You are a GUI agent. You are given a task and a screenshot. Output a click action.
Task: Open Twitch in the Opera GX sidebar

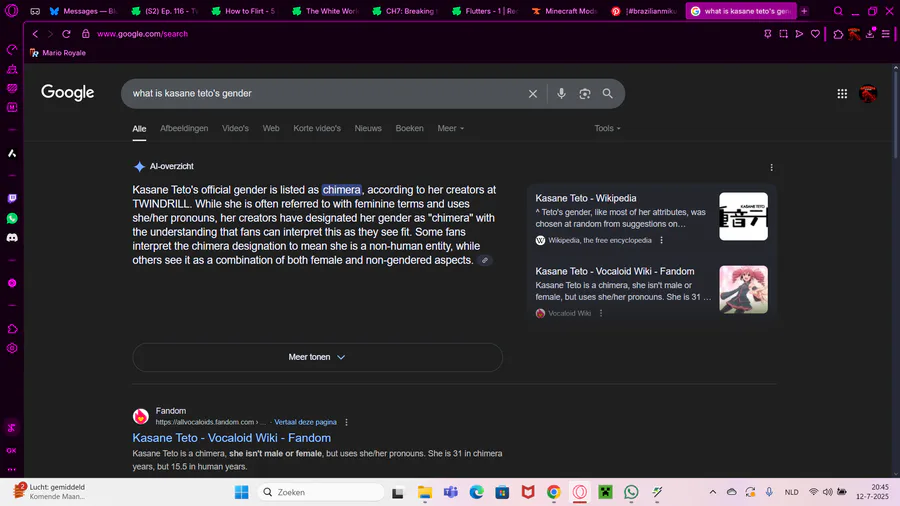coord(12,198)
